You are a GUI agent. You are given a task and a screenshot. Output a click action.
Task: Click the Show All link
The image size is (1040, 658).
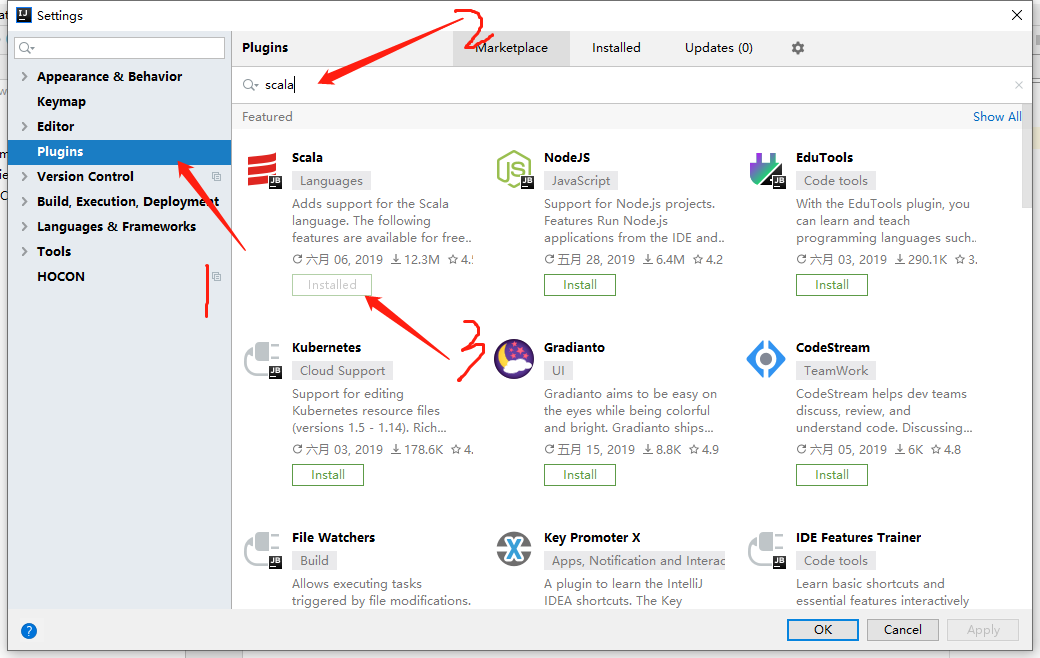(x=997, y=117)
